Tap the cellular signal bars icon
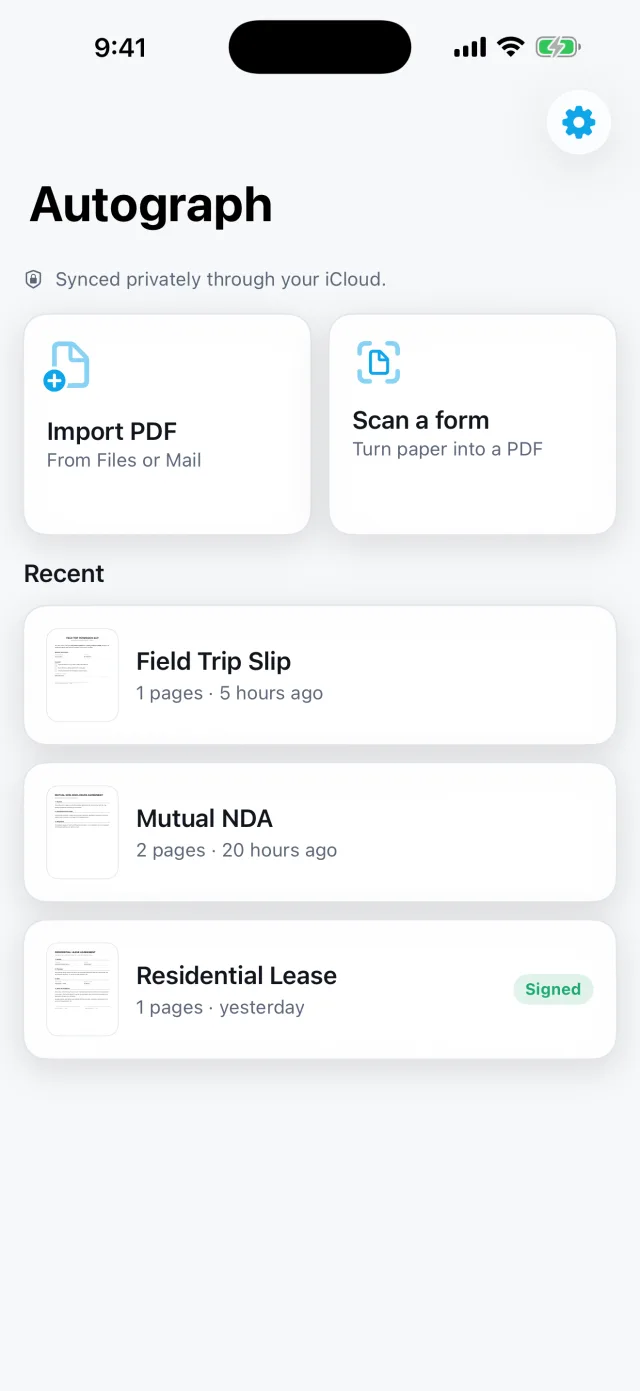Image resolution: width=640 pixels, height=1391 pixels. pyautogui.click(x=469, y=47)
